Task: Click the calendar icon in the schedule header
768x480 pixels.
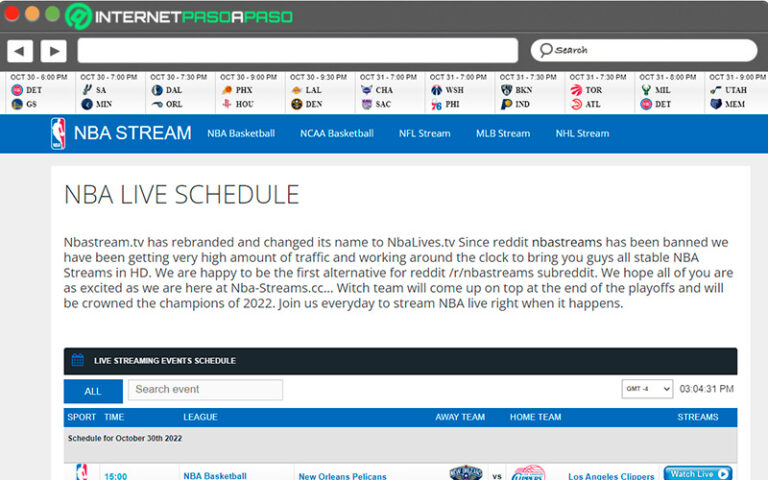Action: tap(77, 360)
